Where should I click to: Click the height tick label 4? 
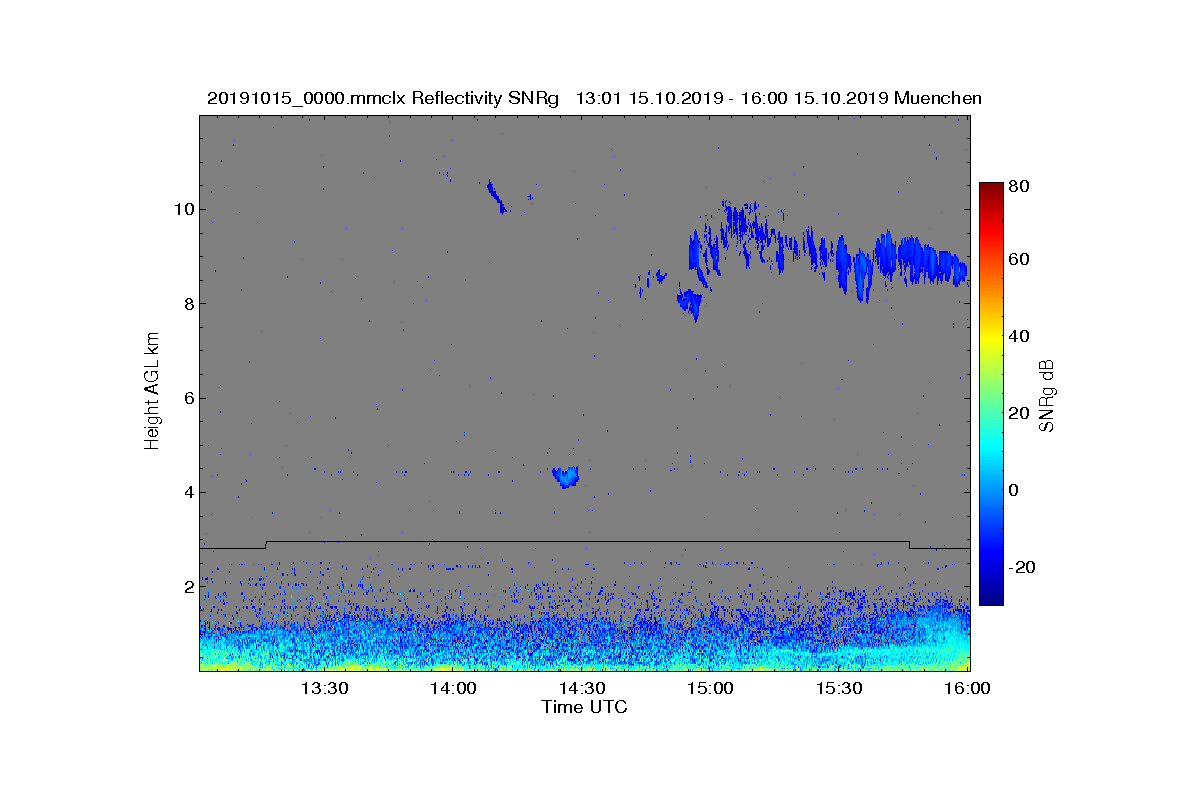[188, 492]
